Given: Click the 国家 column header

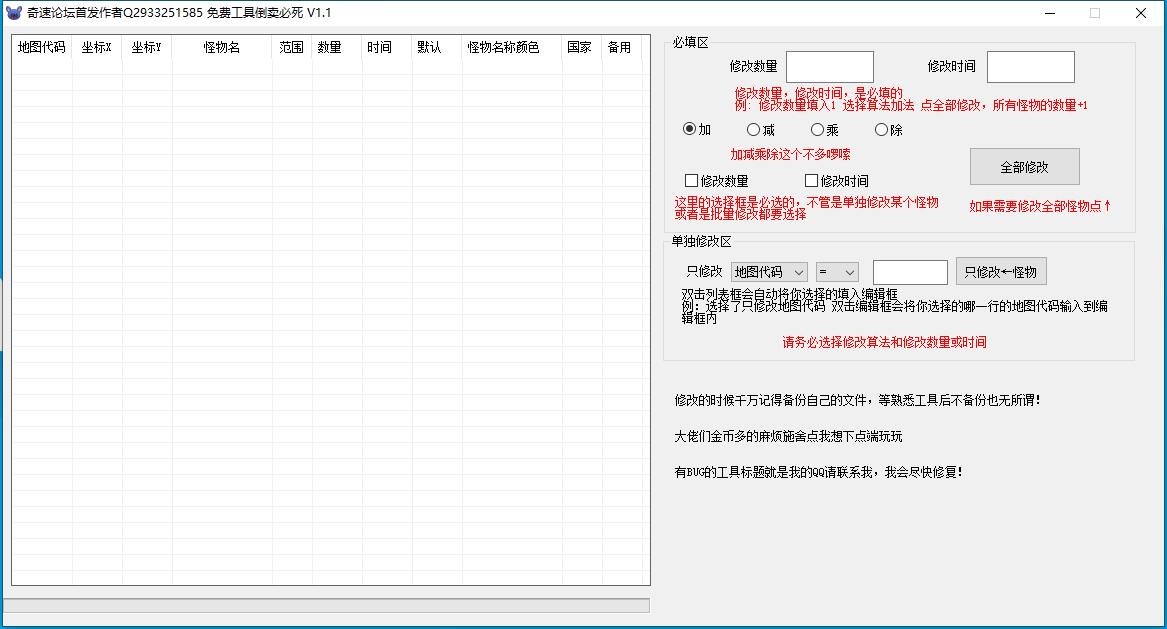Looking at the screenshot, I should coord(578,46).
